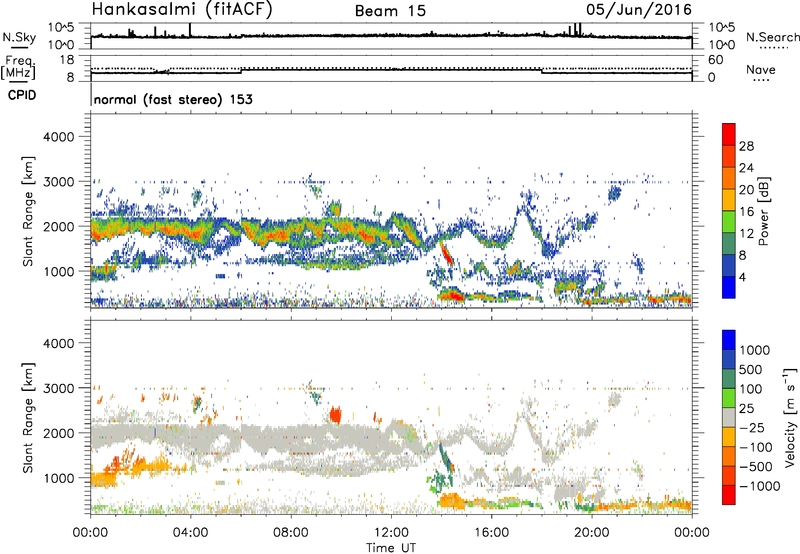Pick the blue top segment of Velocity colorbar
Image resolution: width=800 pixels, height=554 pixels.
pos(729,340)
